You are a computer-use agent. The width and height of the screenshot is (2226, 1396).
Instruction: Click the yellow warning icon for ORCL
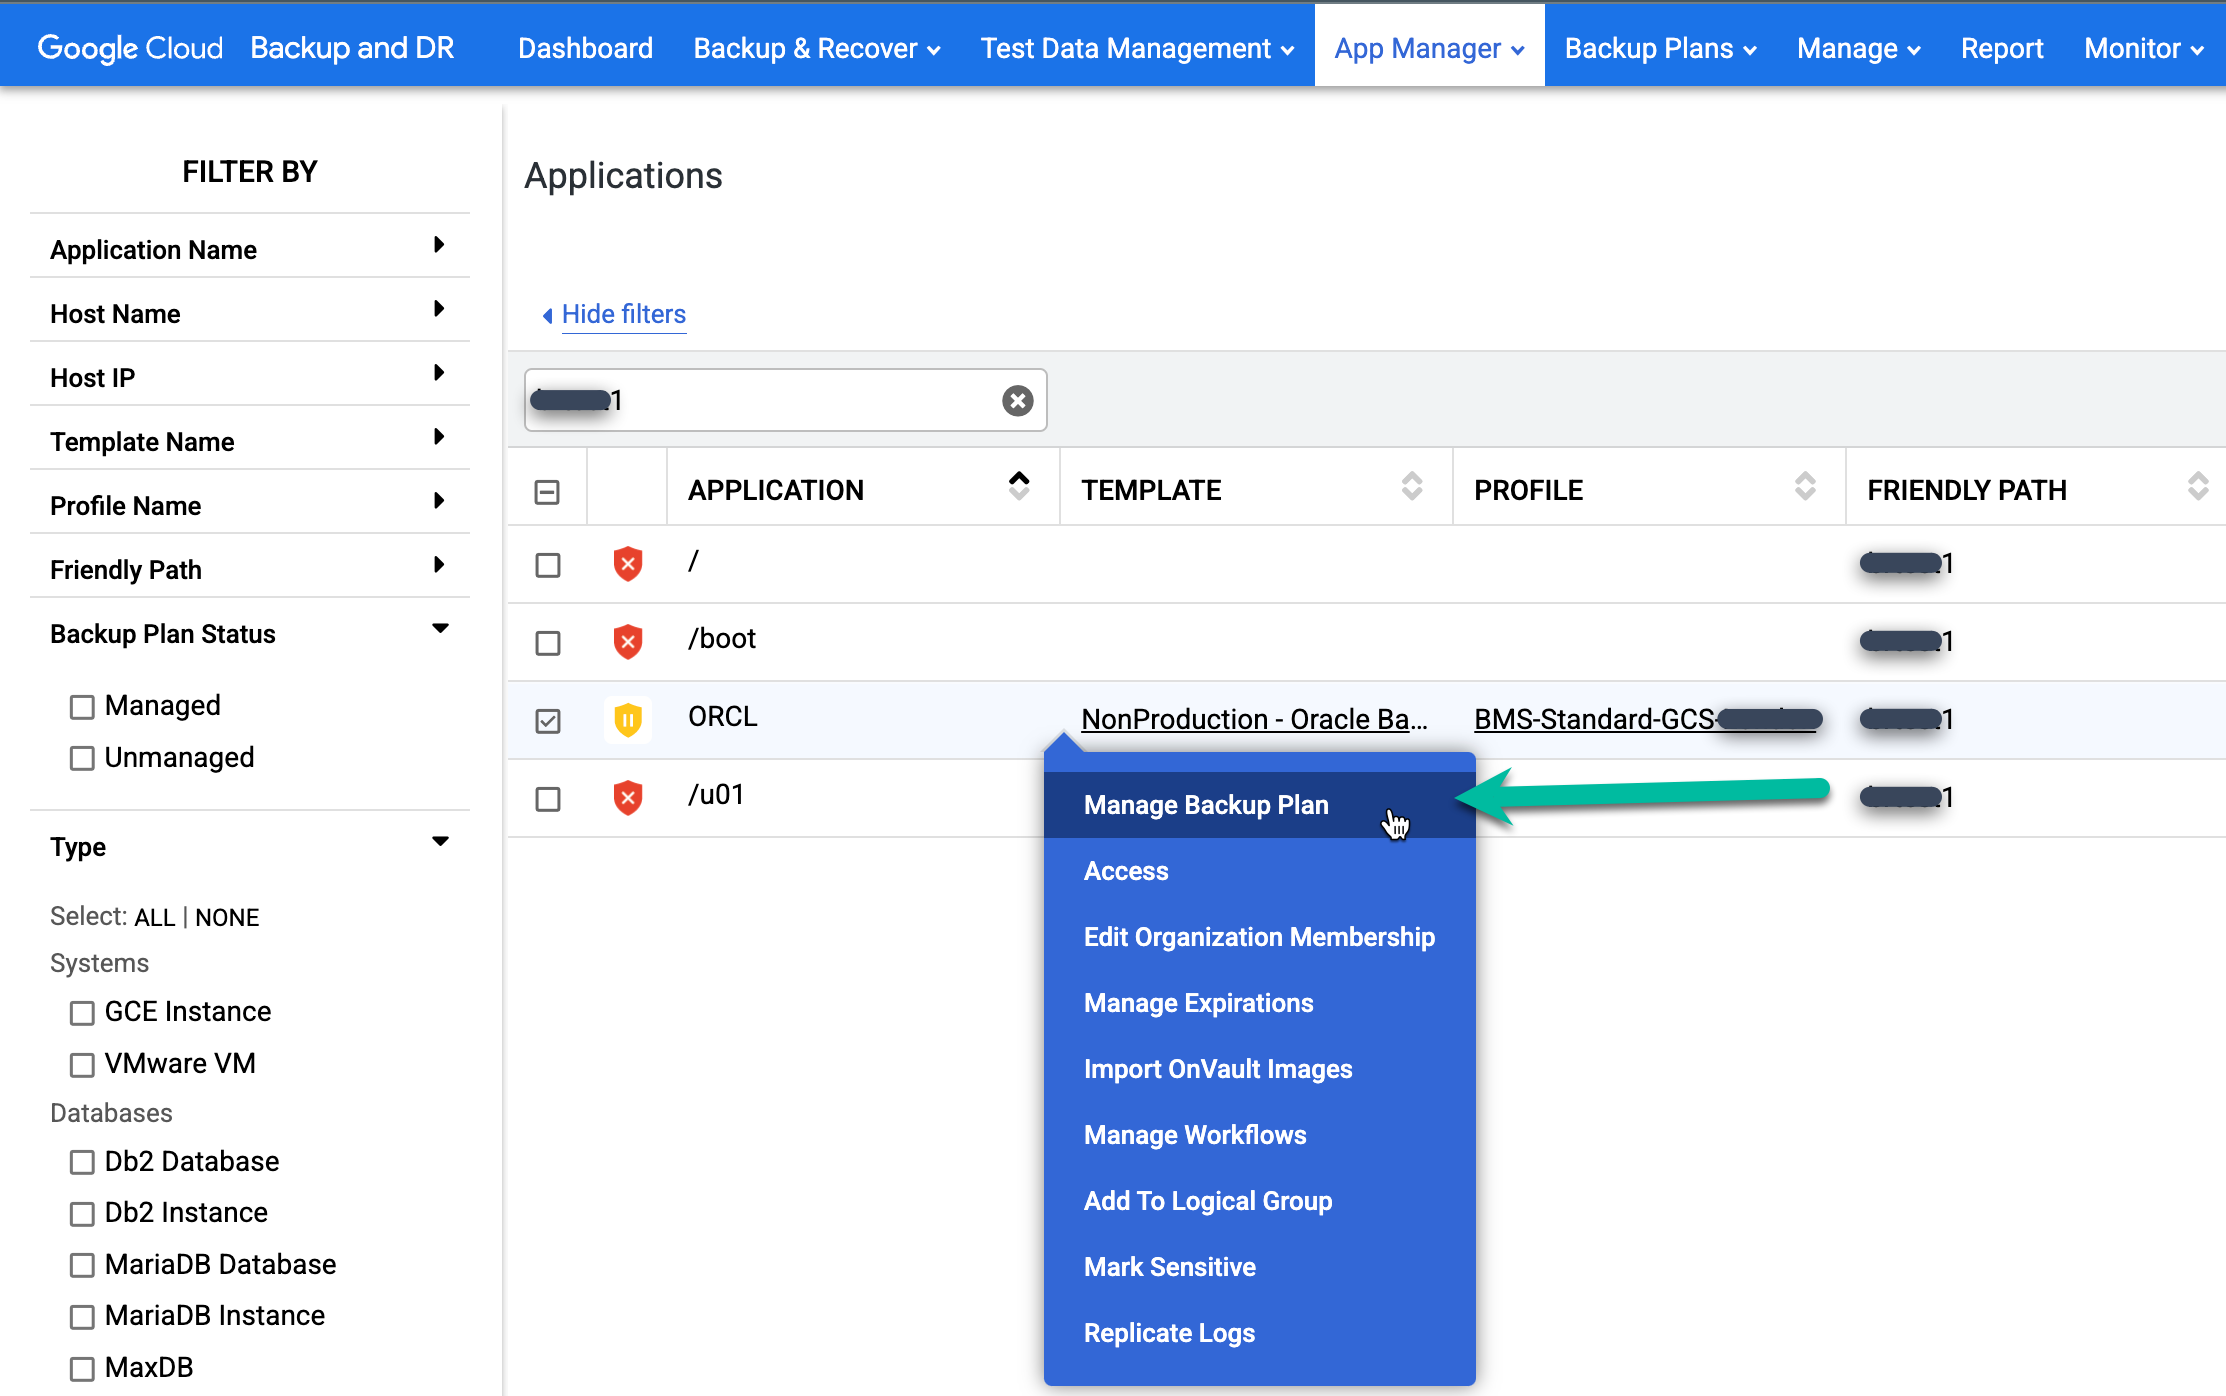[627, 719]
